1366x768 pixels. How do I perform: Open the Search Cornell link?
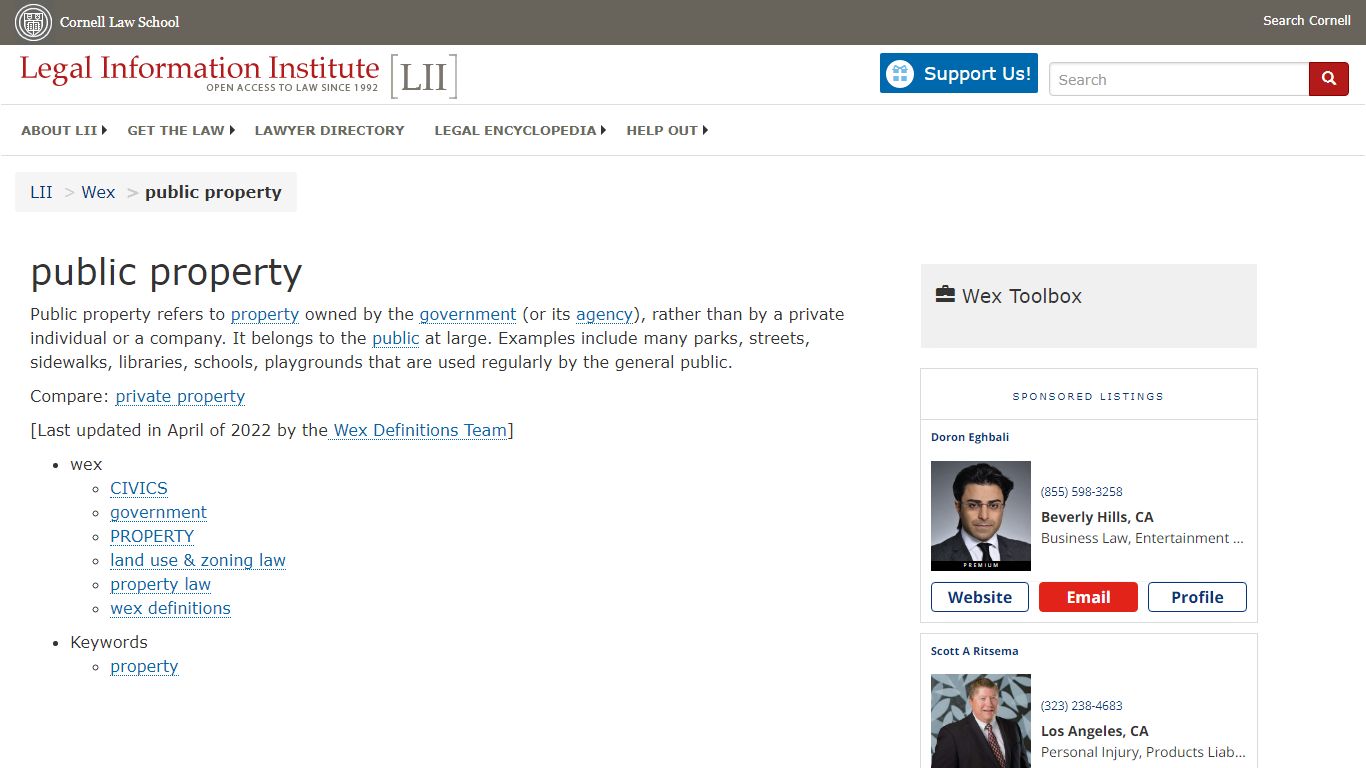click(x=1306, y=21)
